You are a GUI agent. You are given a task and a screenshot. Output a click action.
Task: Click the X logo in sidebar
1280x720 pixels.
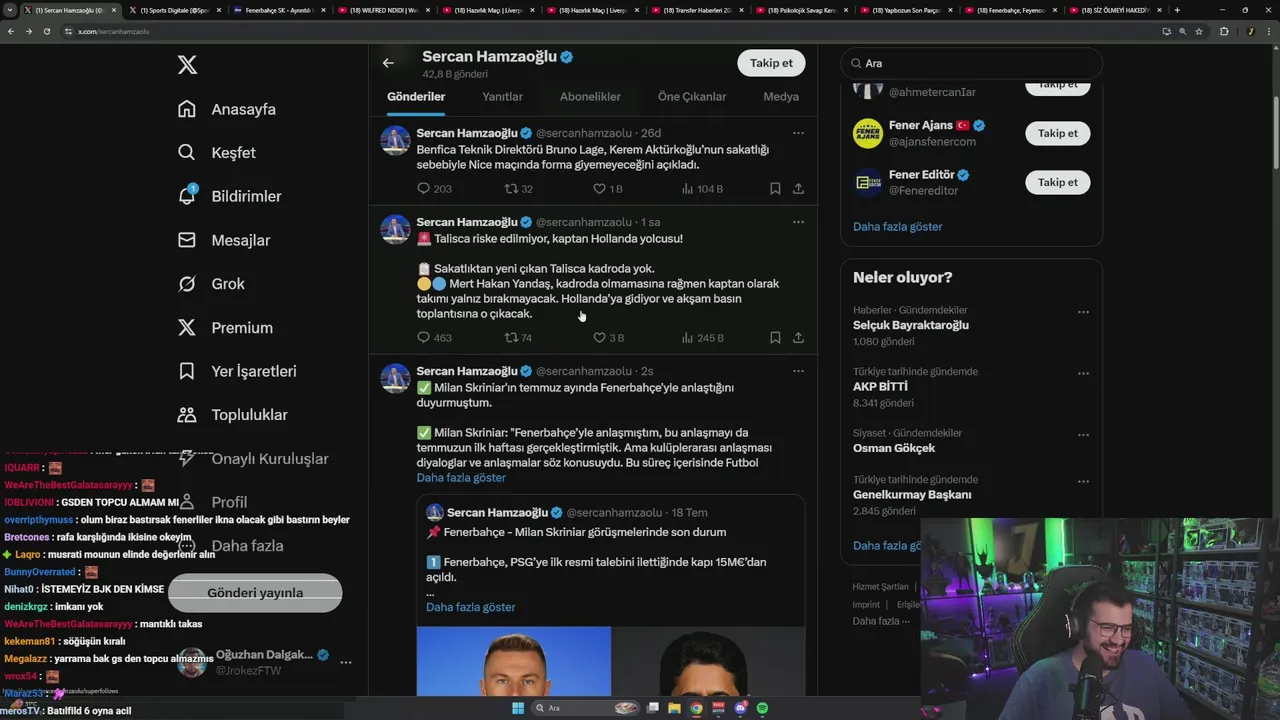click(187, 65)
